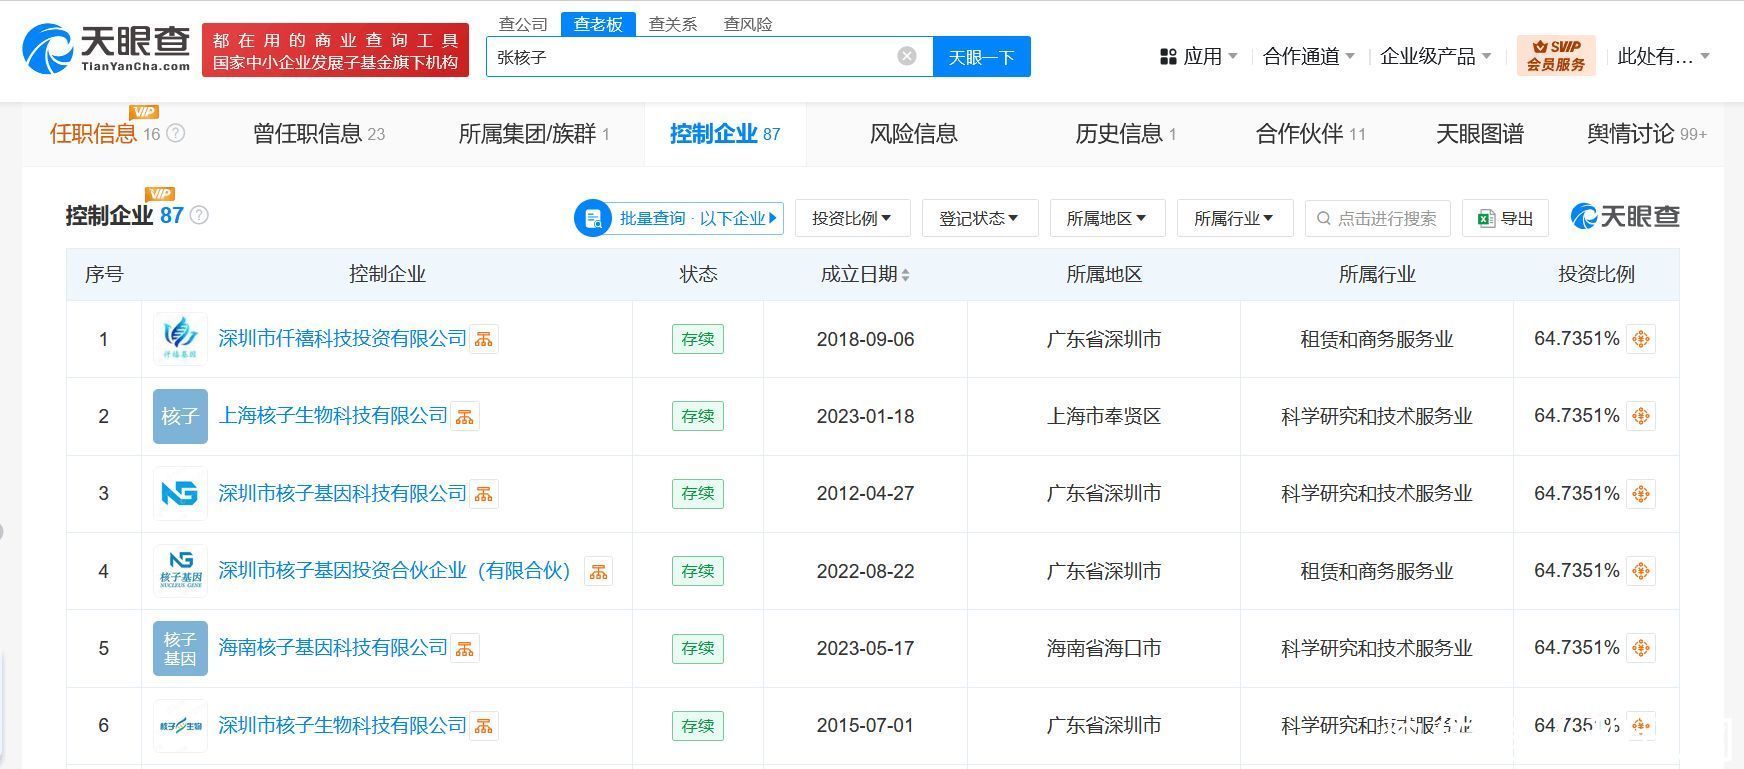Open the 所属行业 filter dropdown
Screen dimensions: 1744x769
click(1234, 218)
